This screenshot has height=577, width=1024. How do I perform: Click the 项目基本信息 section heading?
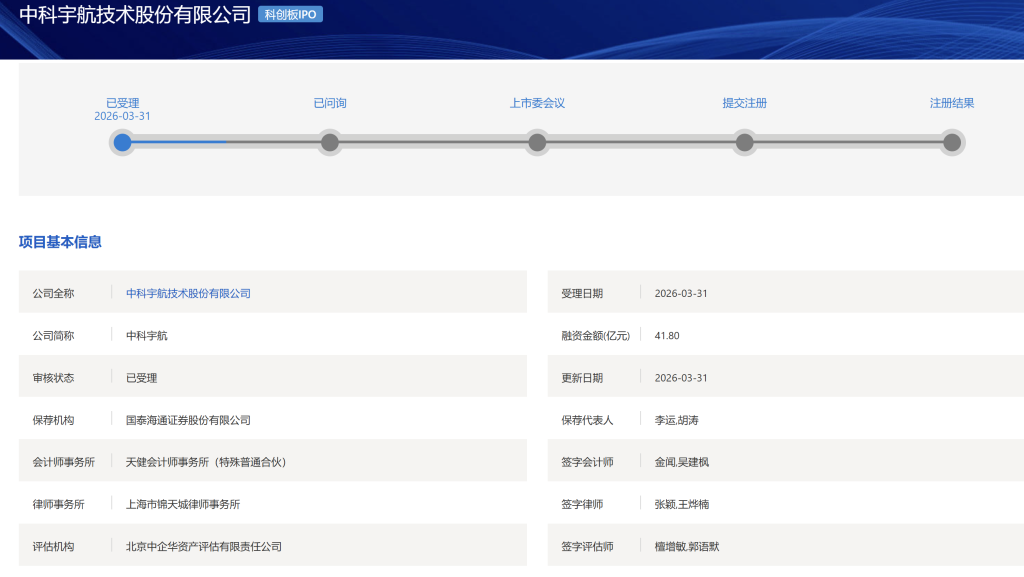[60, 242]
